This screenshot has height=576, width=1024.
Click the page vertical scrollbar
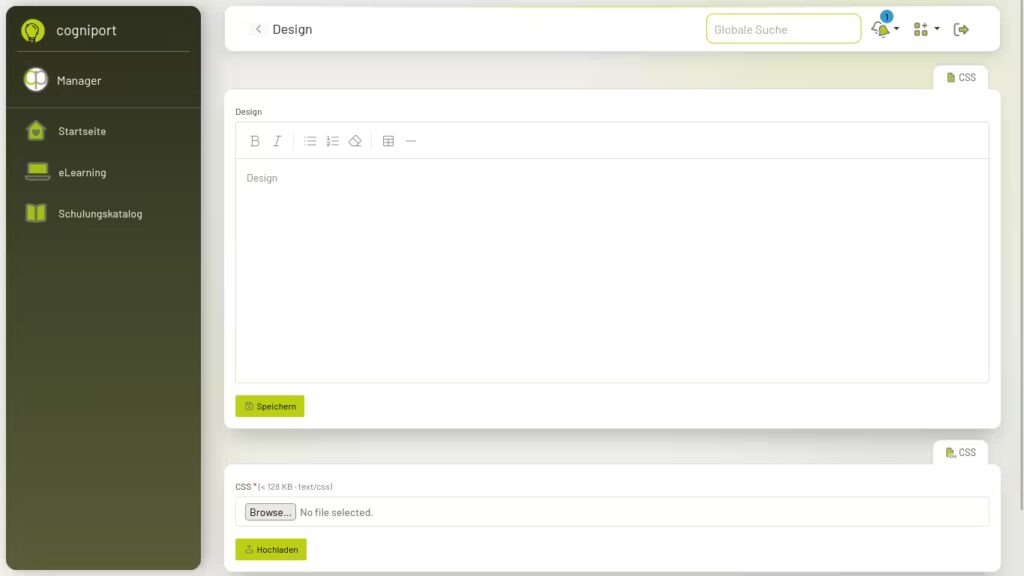pyautogui.click(x=1020, y=255)
